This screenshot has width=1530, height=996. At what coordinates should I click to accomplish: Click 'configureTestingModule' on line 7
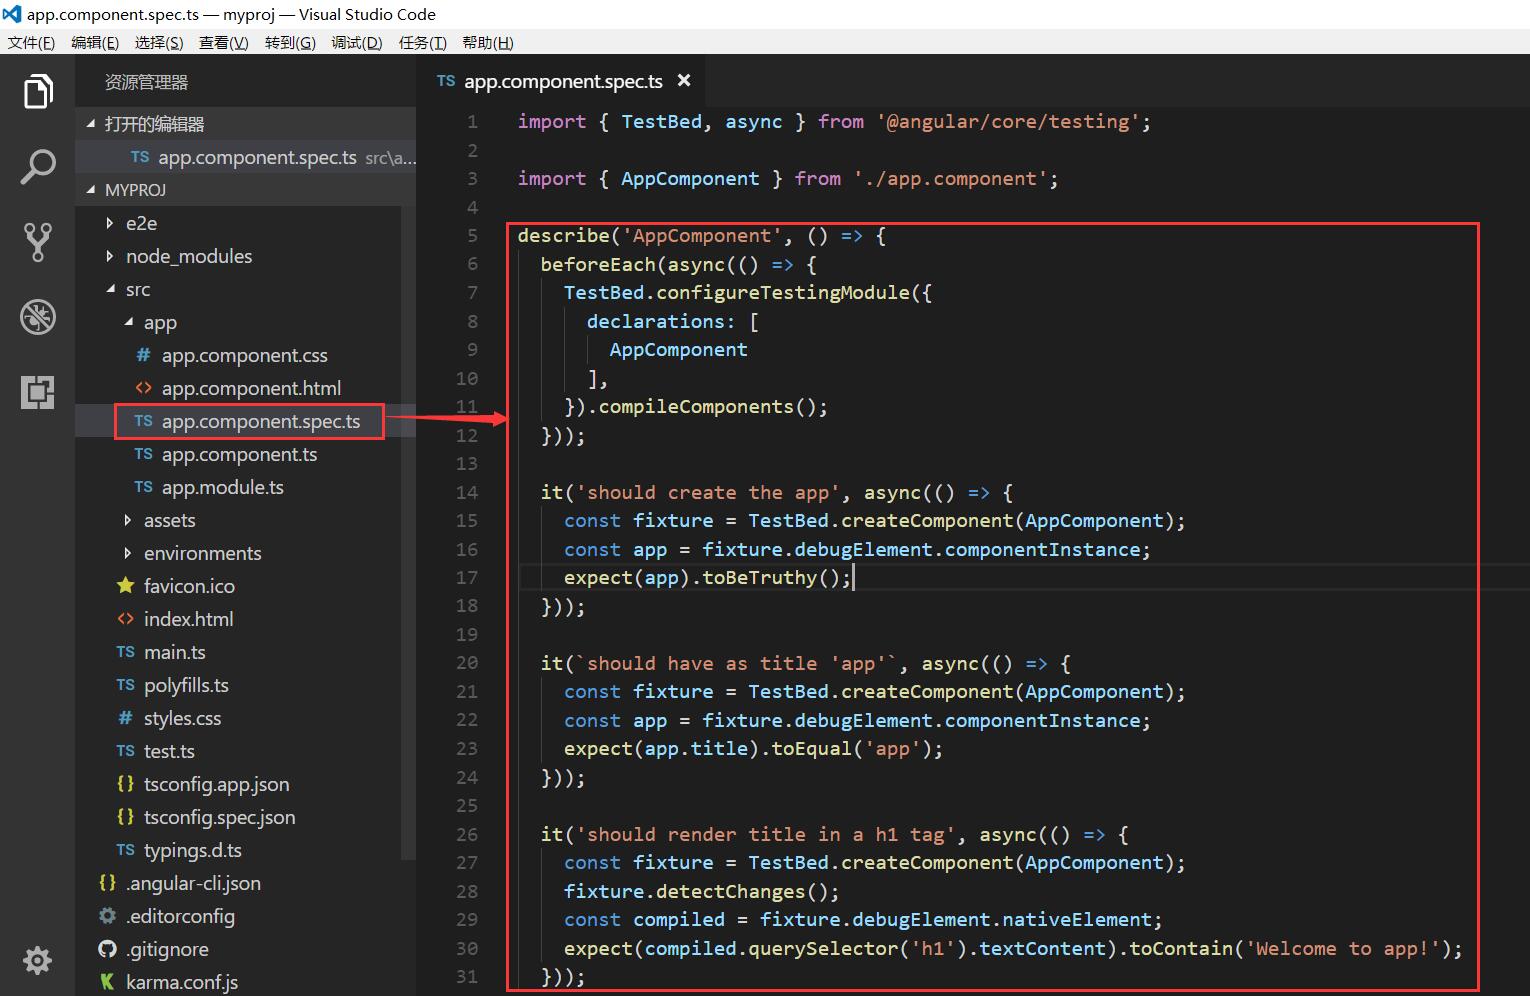[x=783, y=293]
